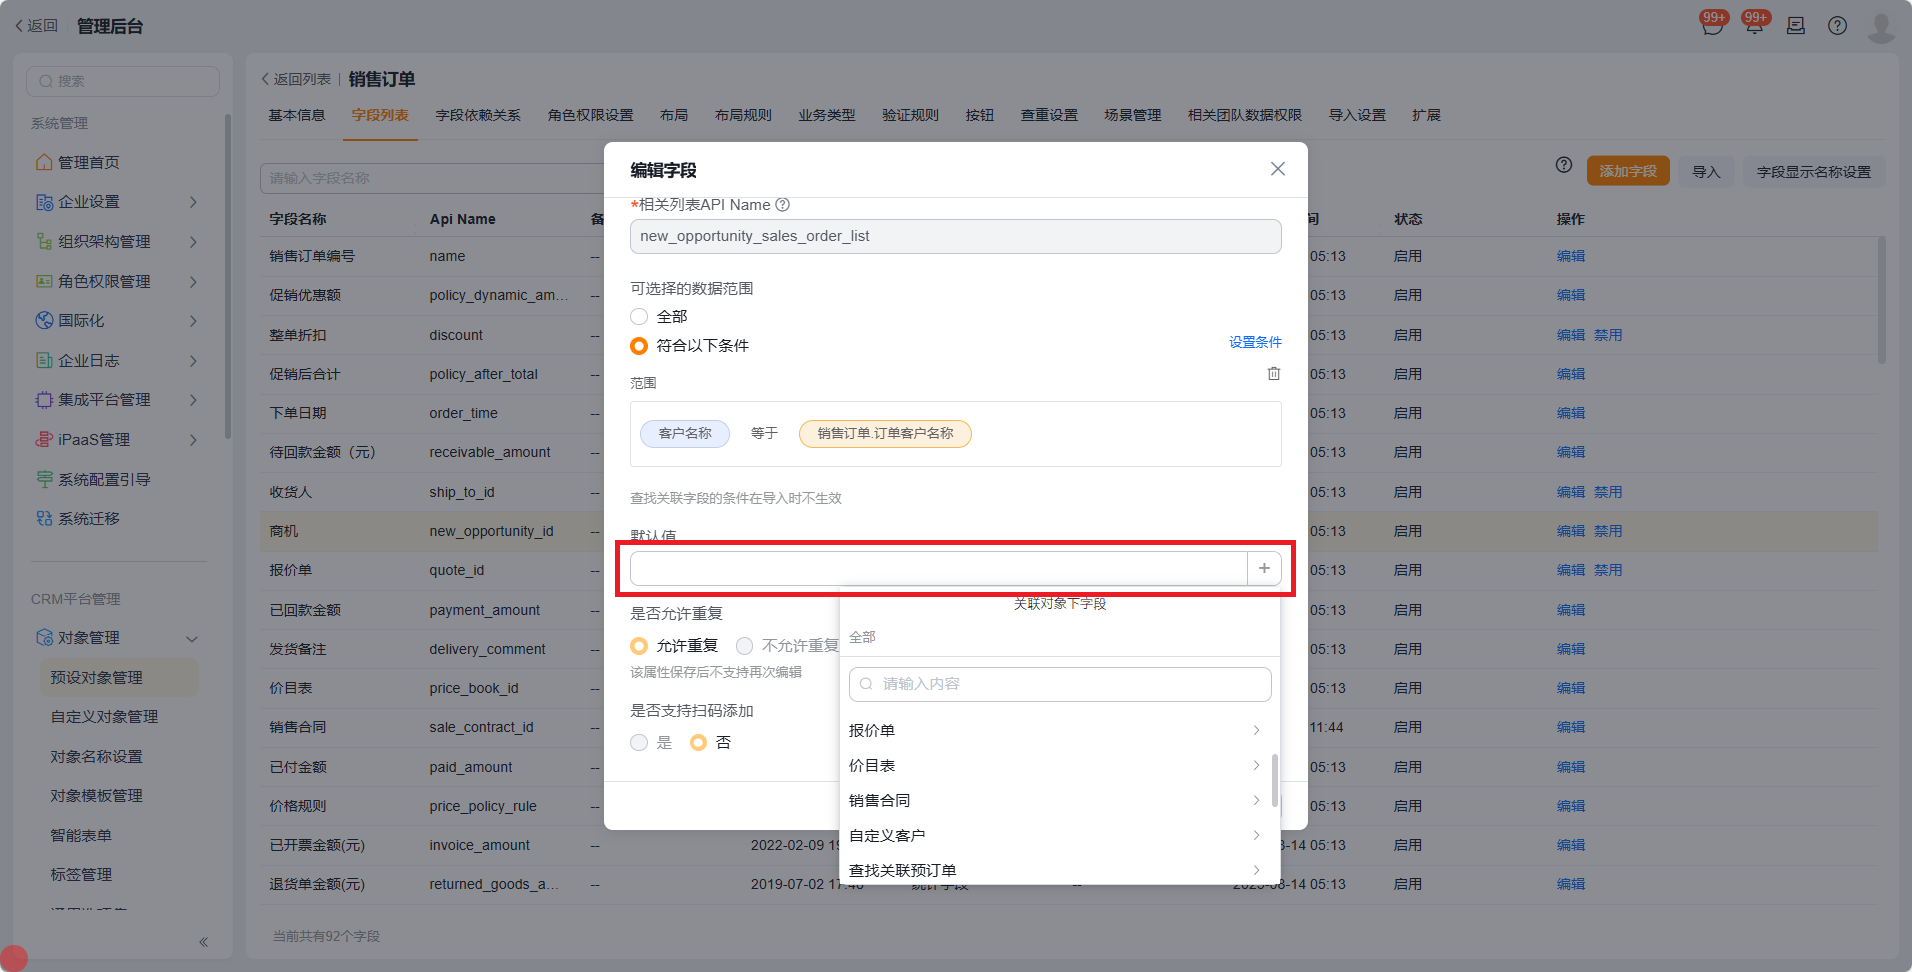This screenshot has width=1912, height=972.
Task: Open the user avatar menu
Action: coord(1881,27)
